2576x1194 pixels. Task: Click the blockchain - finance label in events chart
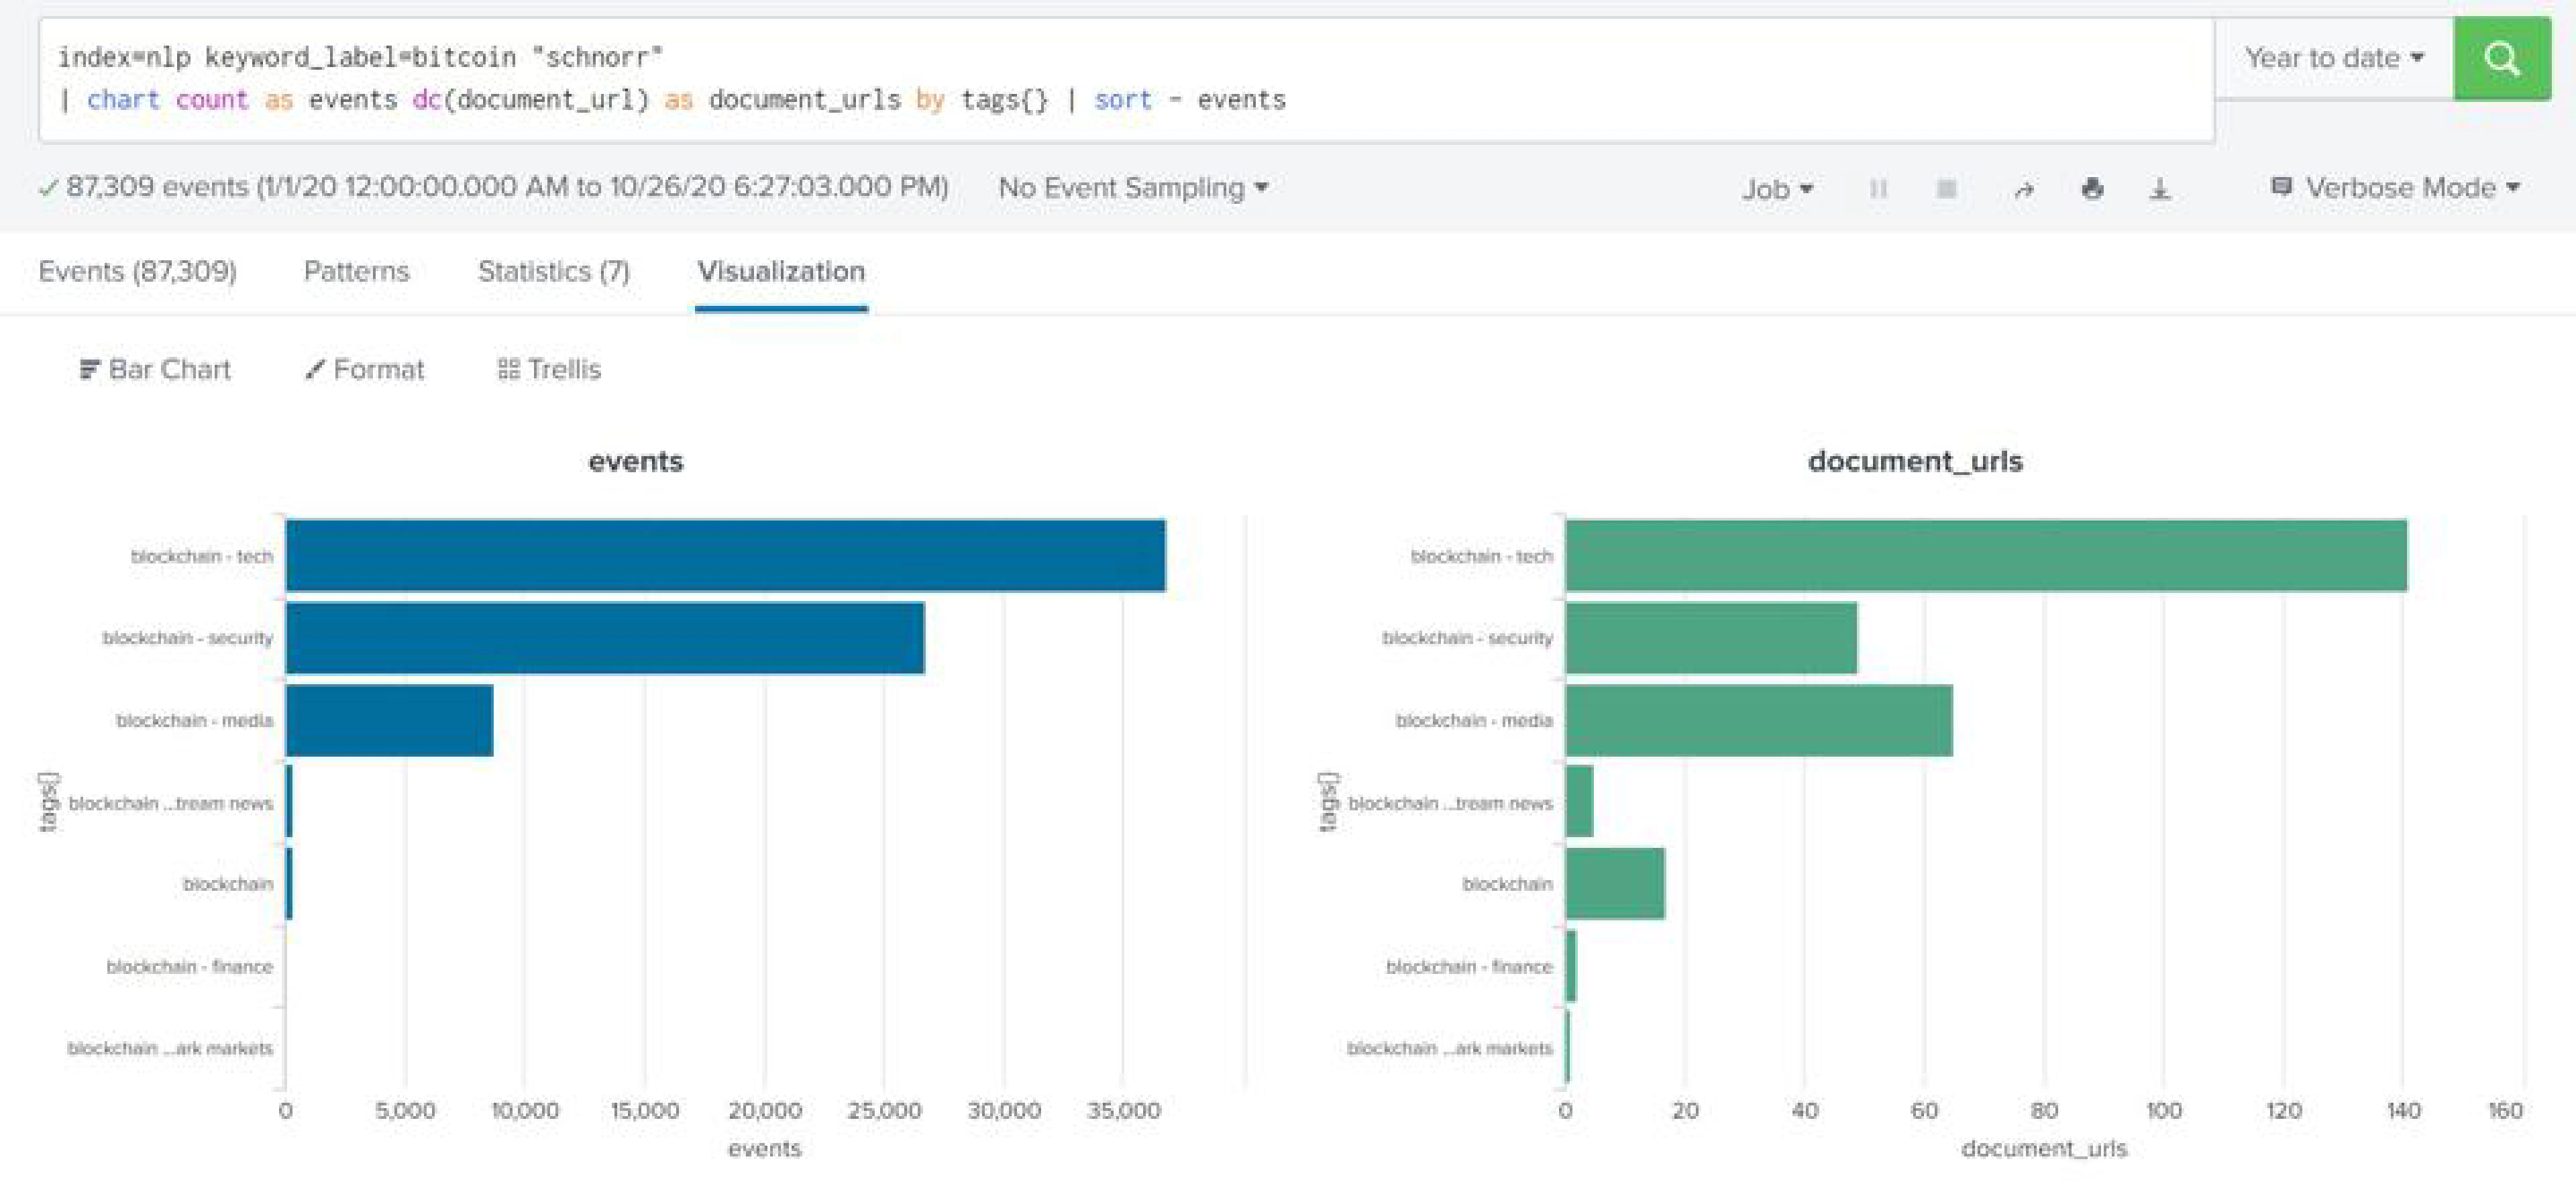click(189, 966)
